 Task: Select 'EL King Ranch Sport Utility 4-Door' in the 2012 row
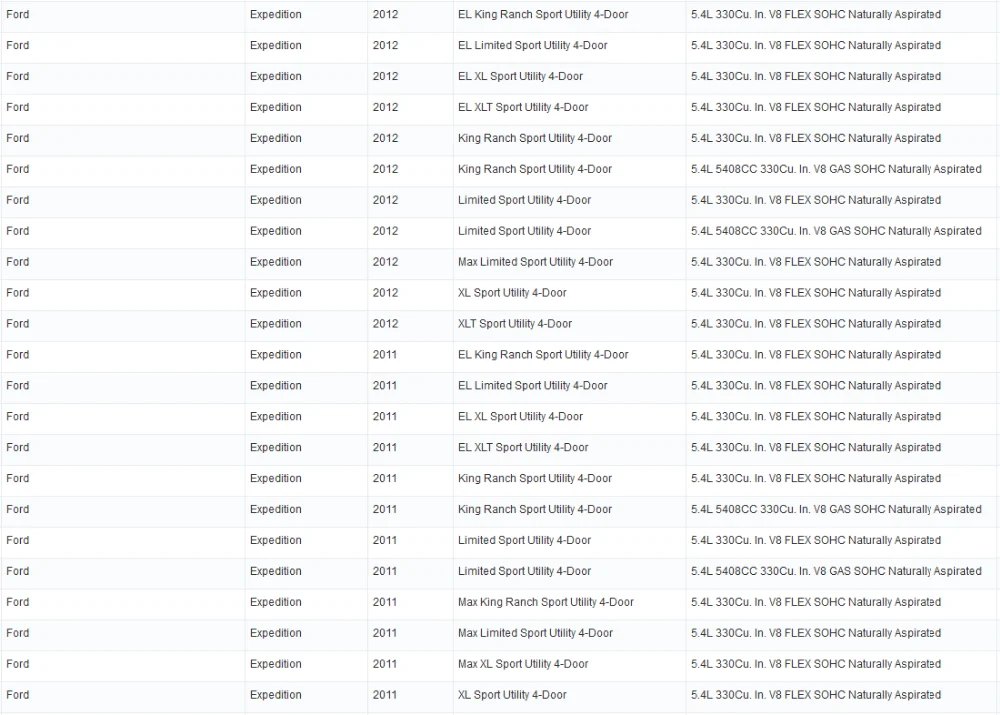[543, 15]
